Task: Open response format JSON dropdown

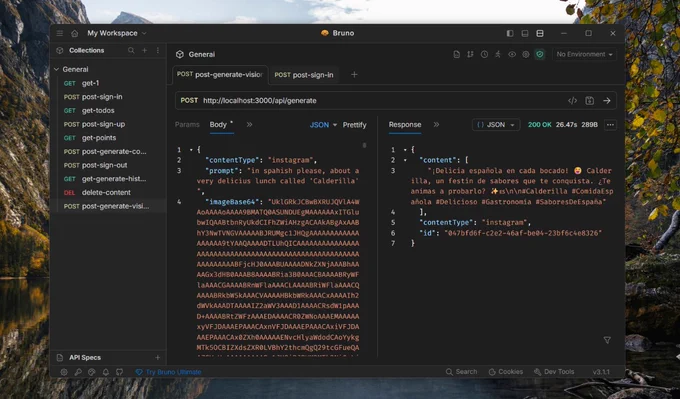Action: [x=496, y=125]
